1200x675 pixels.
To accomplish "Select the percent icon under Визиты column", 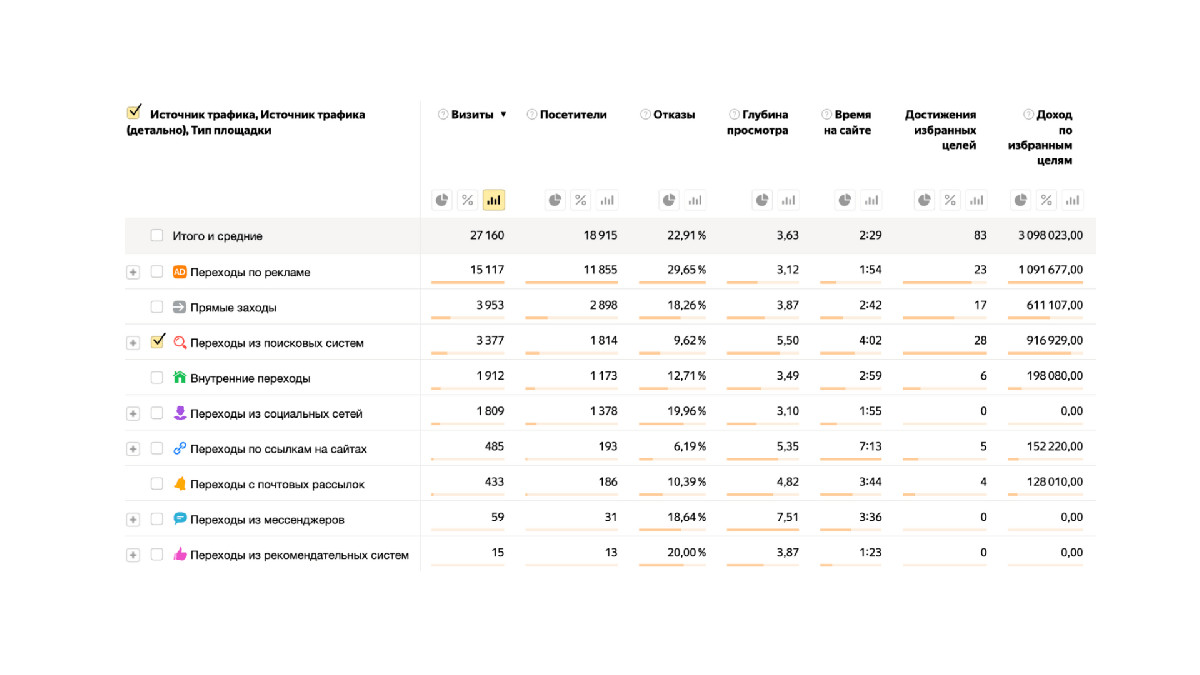I will click(467, 201).
